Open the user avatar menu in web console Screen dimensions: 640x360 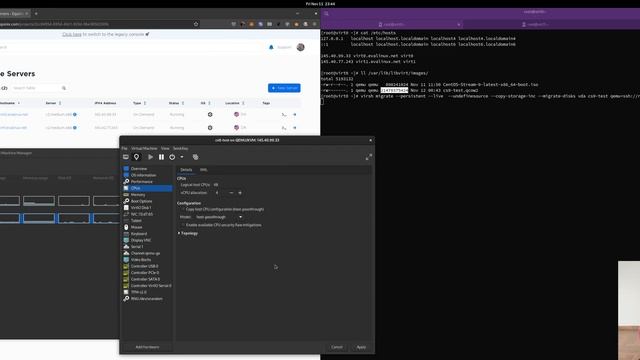point(300,47)
